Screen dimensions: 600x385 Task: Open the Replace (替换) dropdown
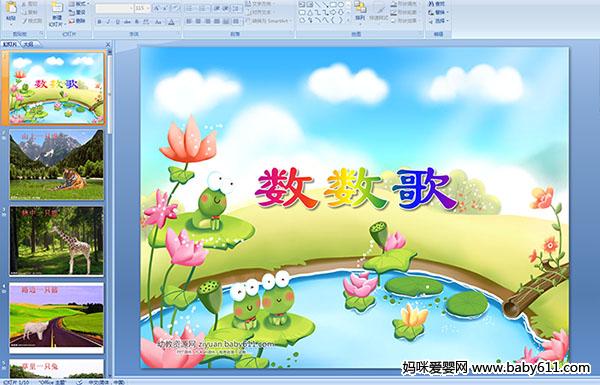(438, 12)
